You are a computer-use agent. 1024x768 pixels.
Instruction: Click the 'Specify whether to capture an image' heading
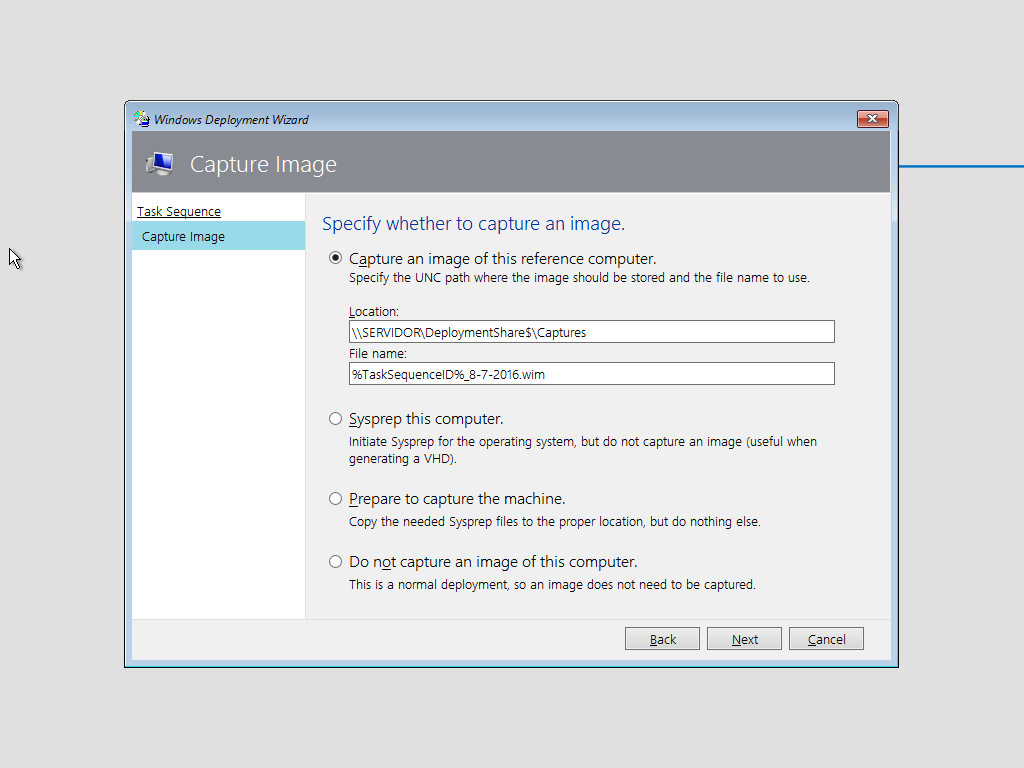point(473,224)
